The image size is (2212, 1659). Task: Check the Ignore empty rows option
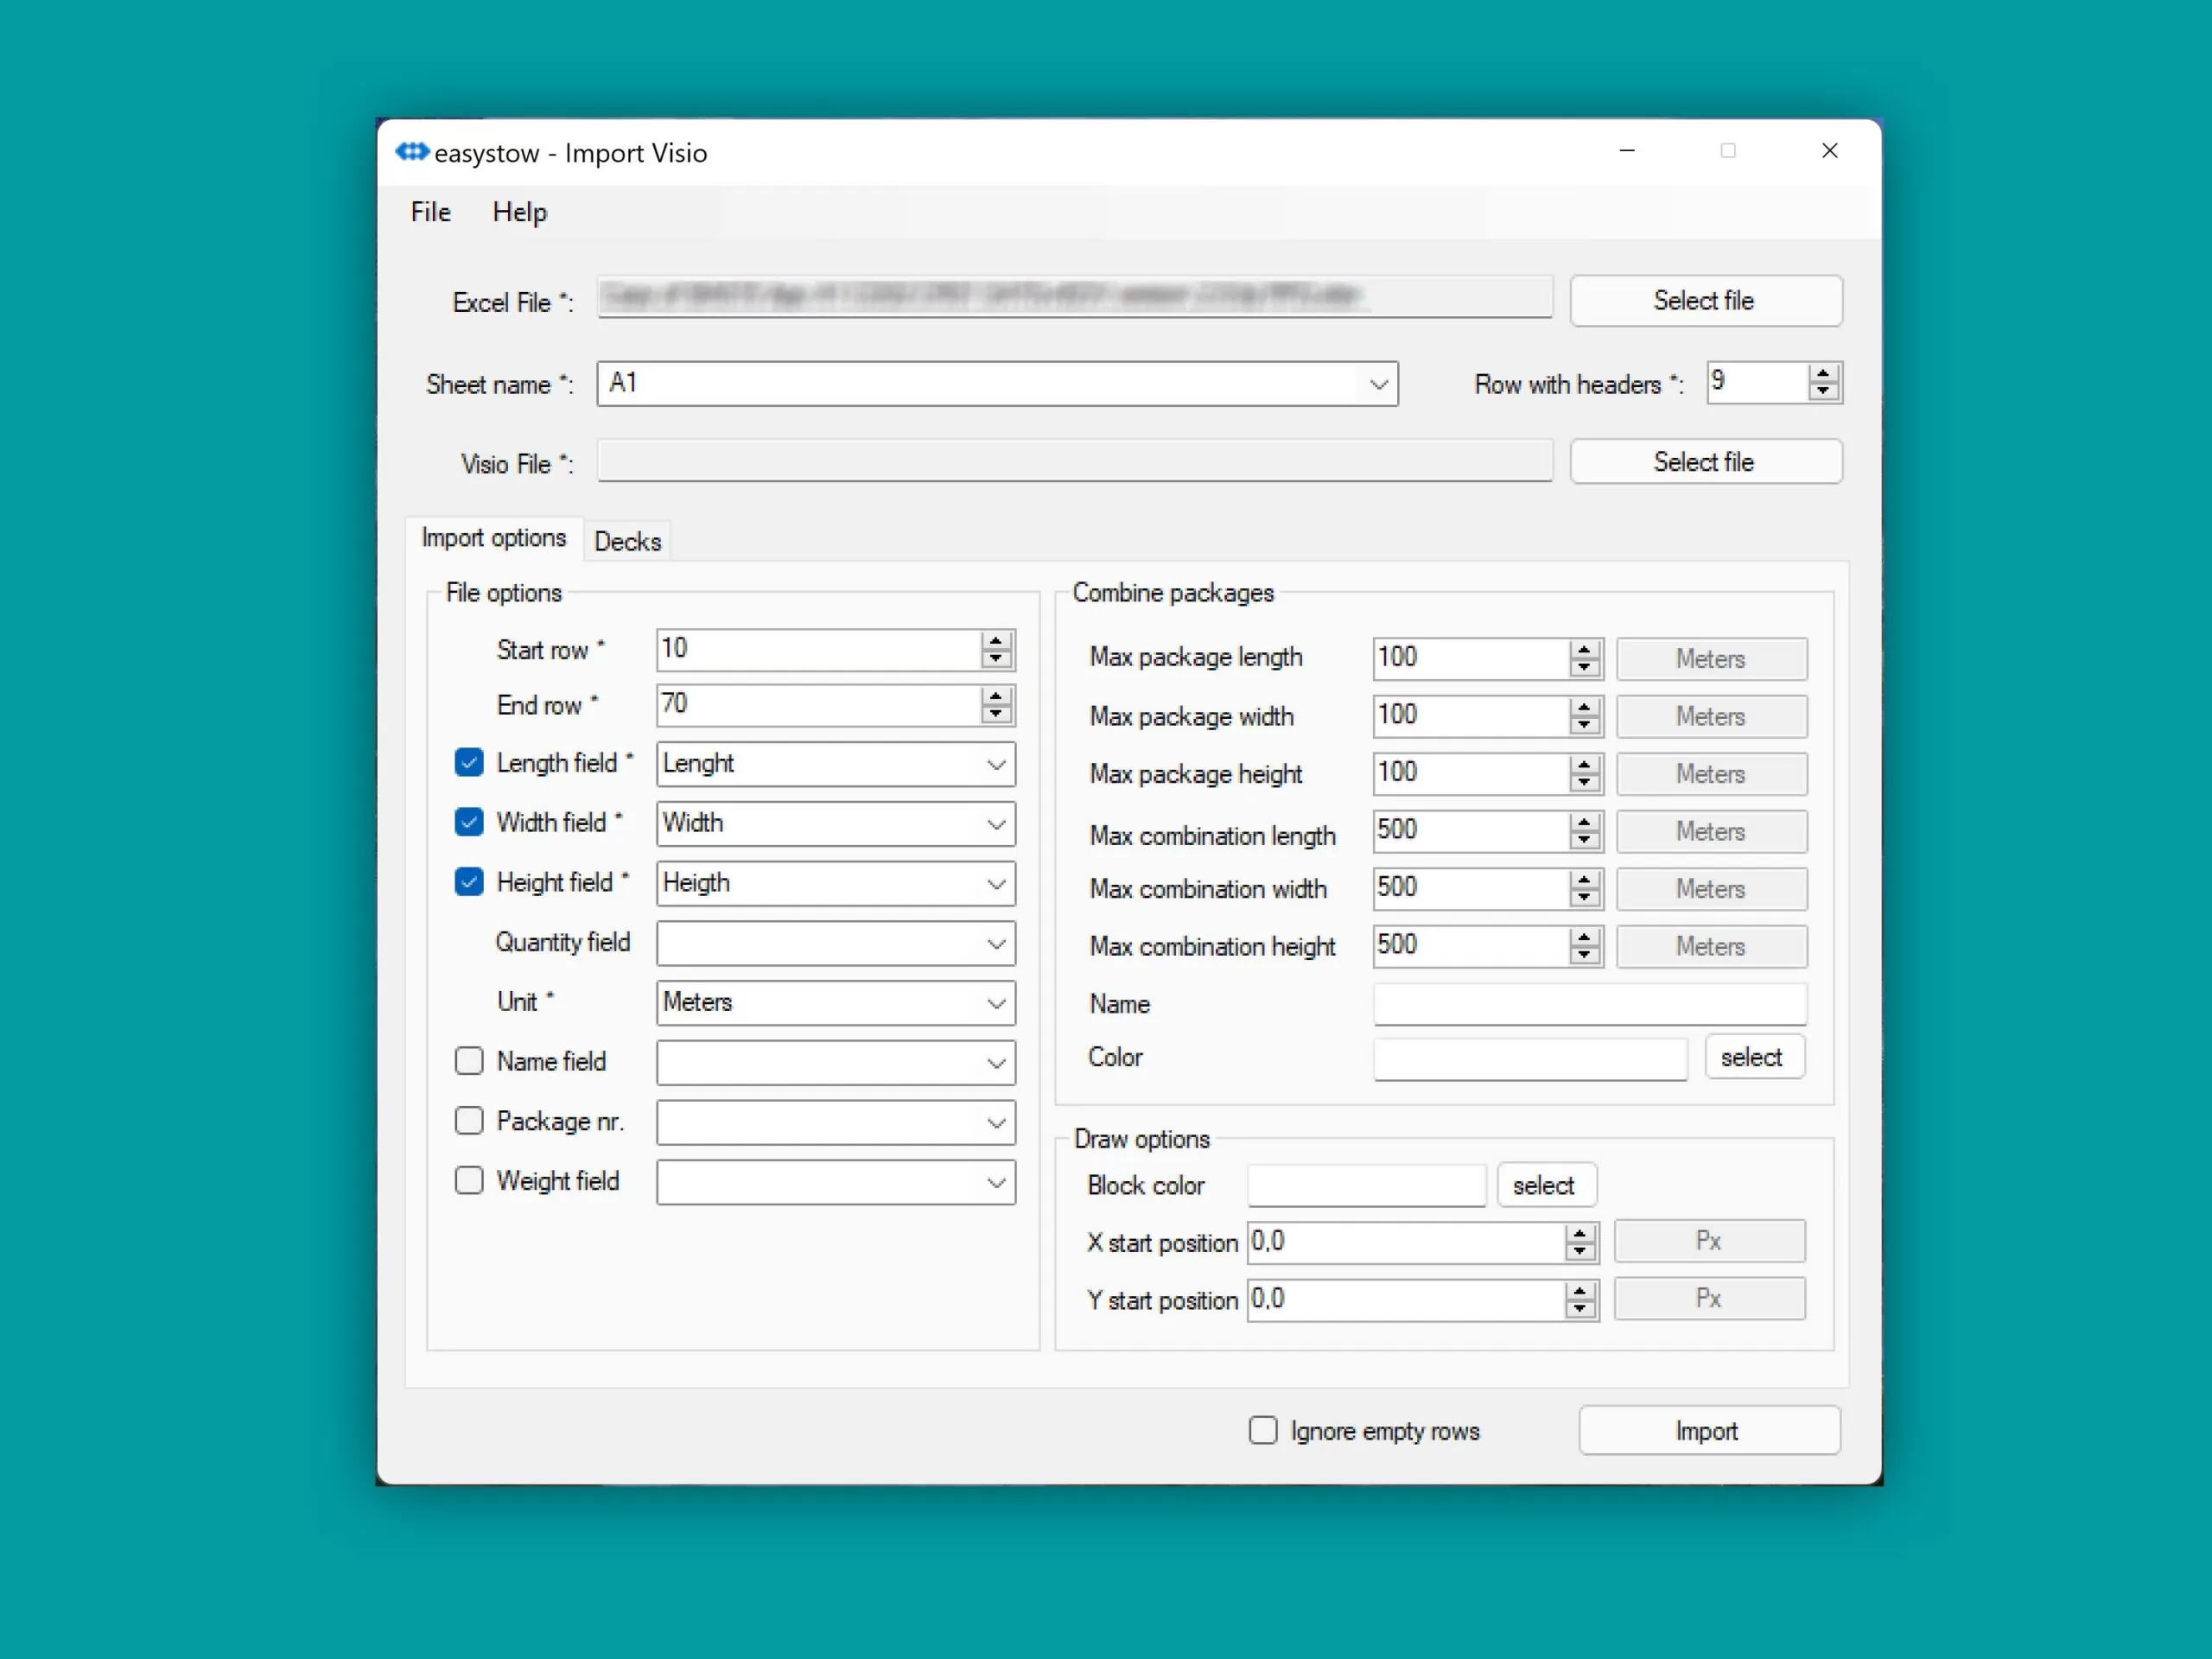1263,1430
